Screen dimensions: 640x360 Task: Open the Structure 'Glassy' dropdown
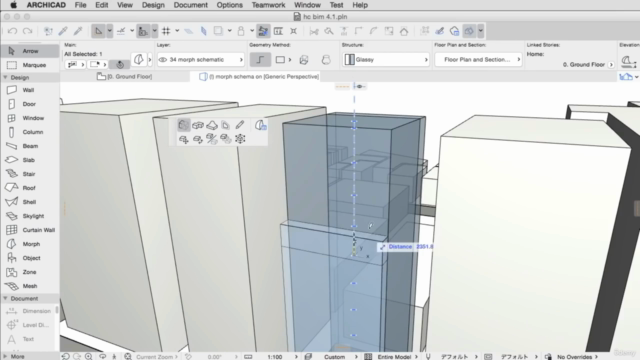(x=385, y=60)
